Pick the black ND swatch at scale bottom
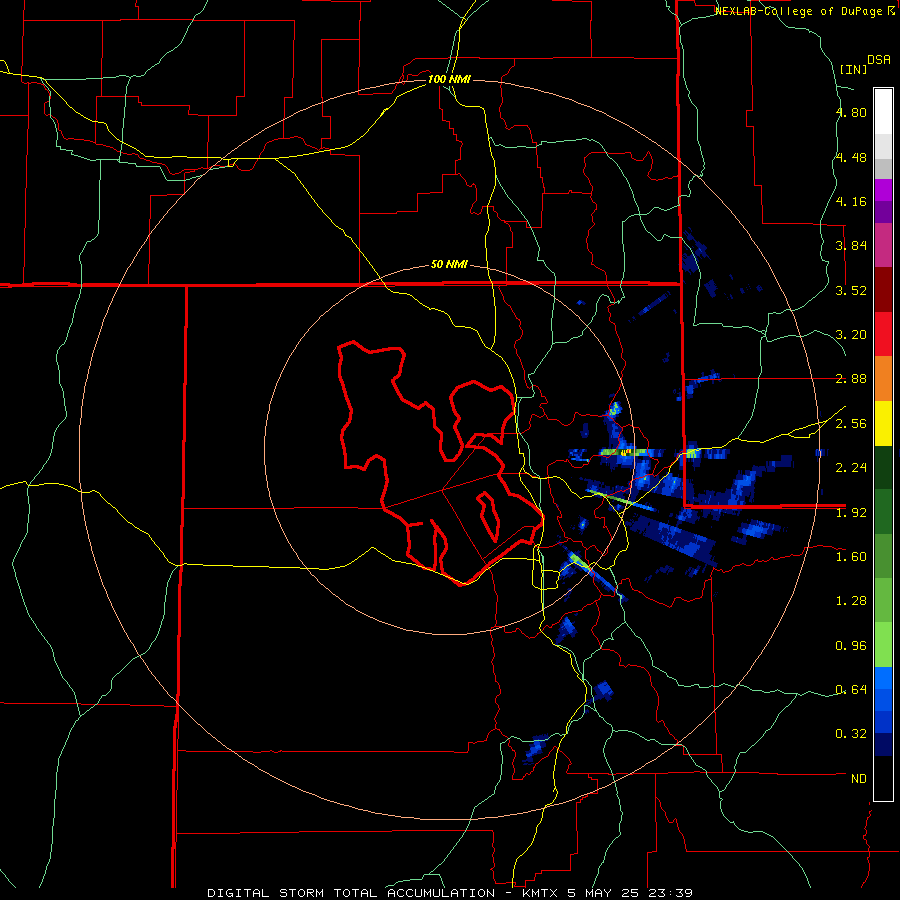 coord(883,778)
